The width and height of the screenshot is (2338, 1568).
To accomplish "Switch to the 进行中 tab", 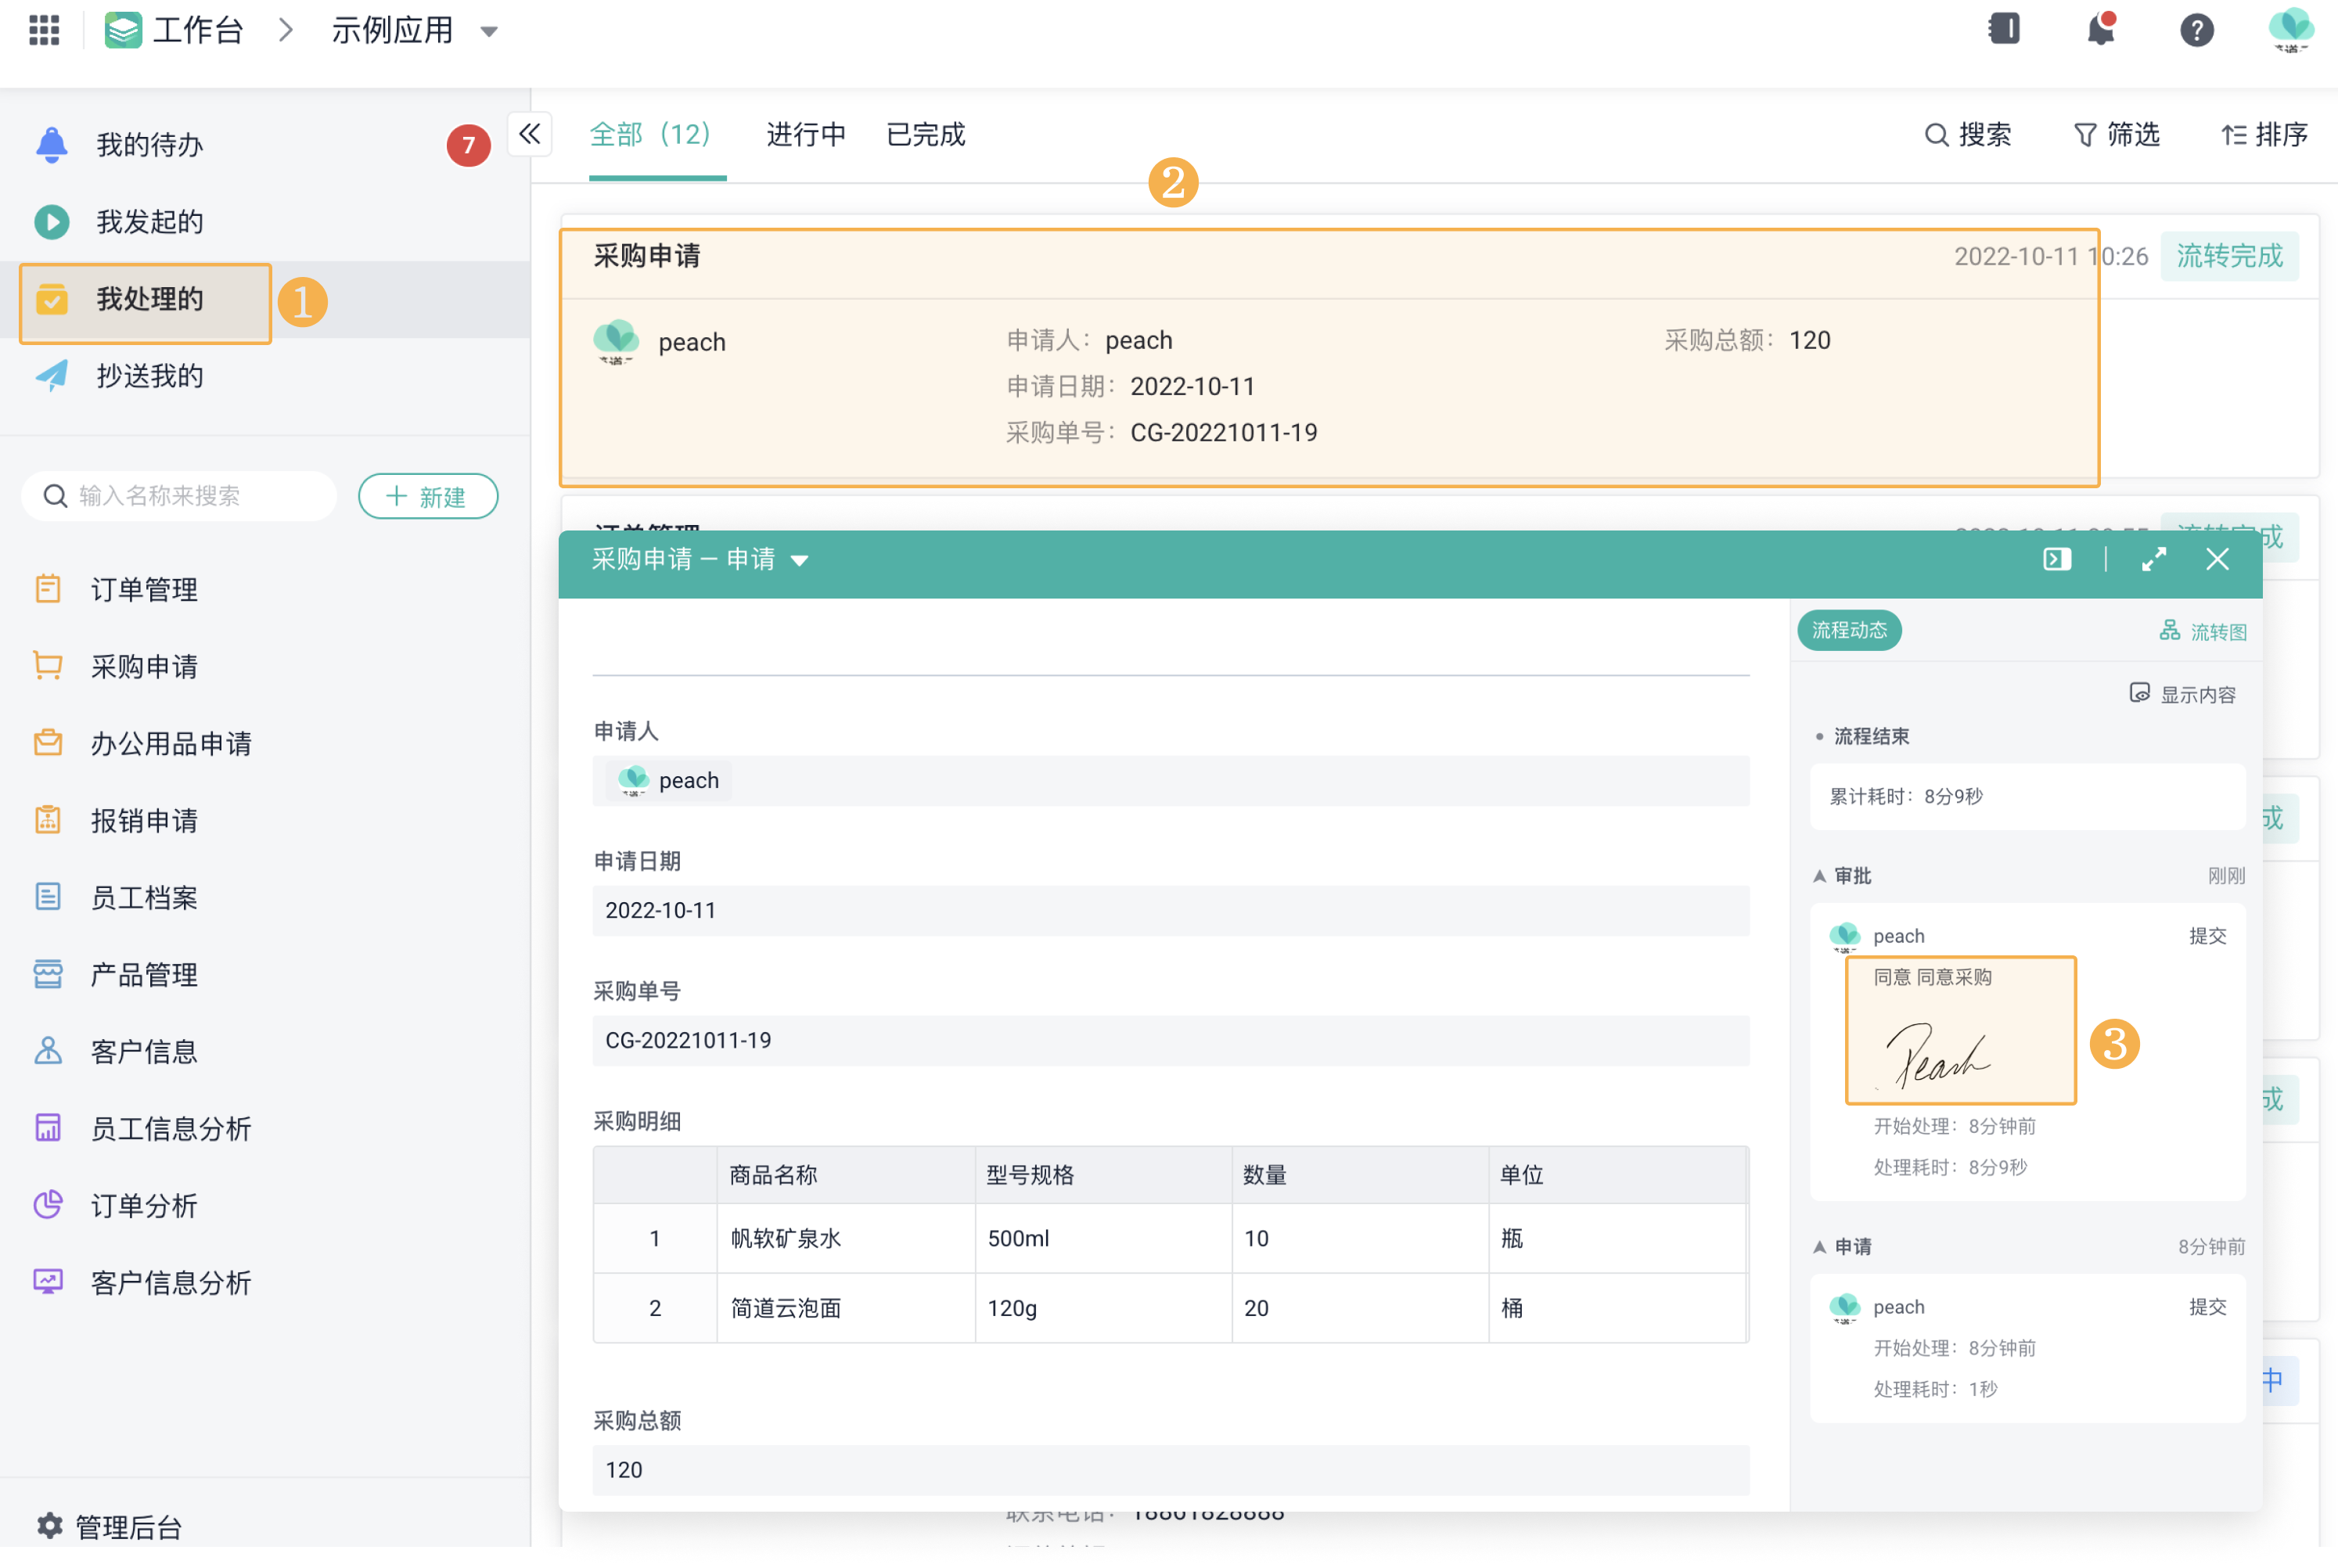I will coord(806,135).
